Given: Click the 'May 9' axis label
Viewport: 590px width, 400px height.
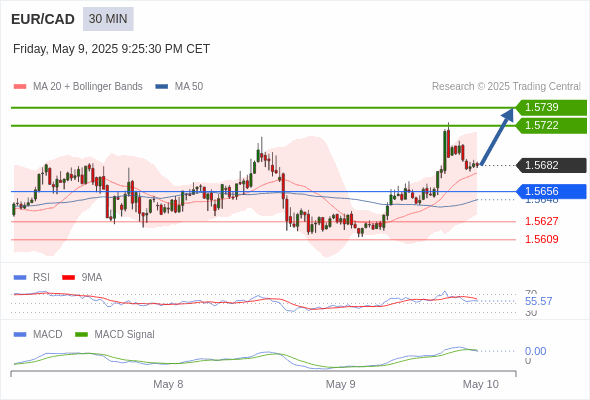Looking at the screenshot, I should point(341,384).
